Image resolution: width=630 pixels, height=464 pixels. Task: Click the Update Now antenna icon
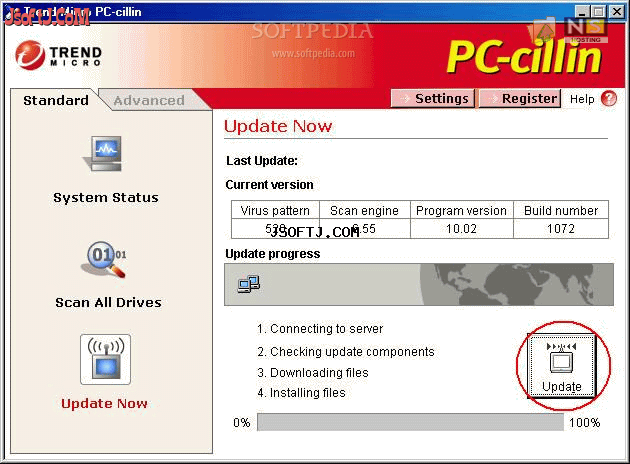105,360
